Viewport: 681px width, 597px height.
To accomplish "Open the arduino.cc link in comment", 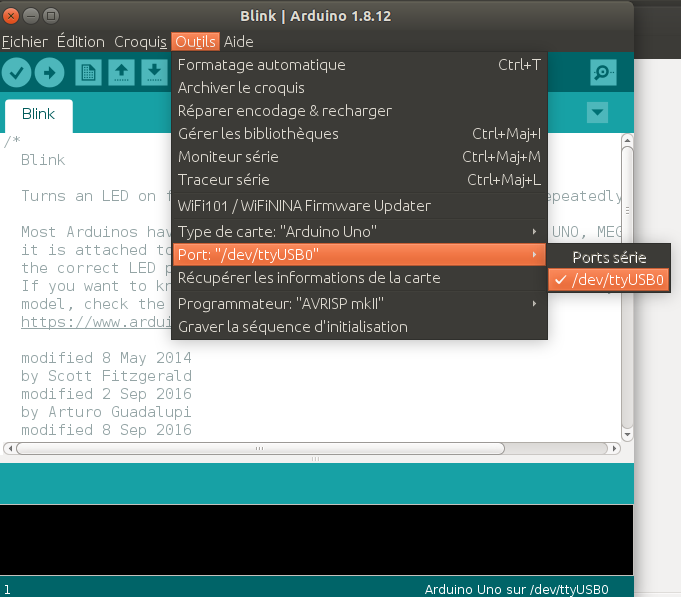I will point(96,322).
